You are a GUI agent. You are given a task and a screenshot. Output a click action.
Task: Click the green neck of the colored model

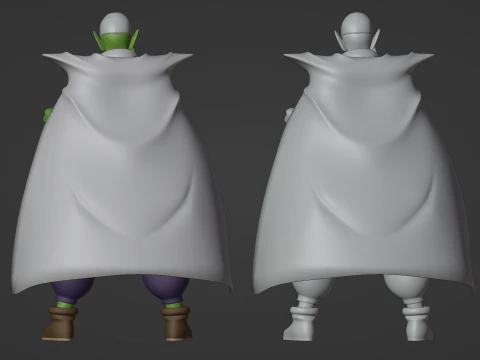click(x=116, y=42)
